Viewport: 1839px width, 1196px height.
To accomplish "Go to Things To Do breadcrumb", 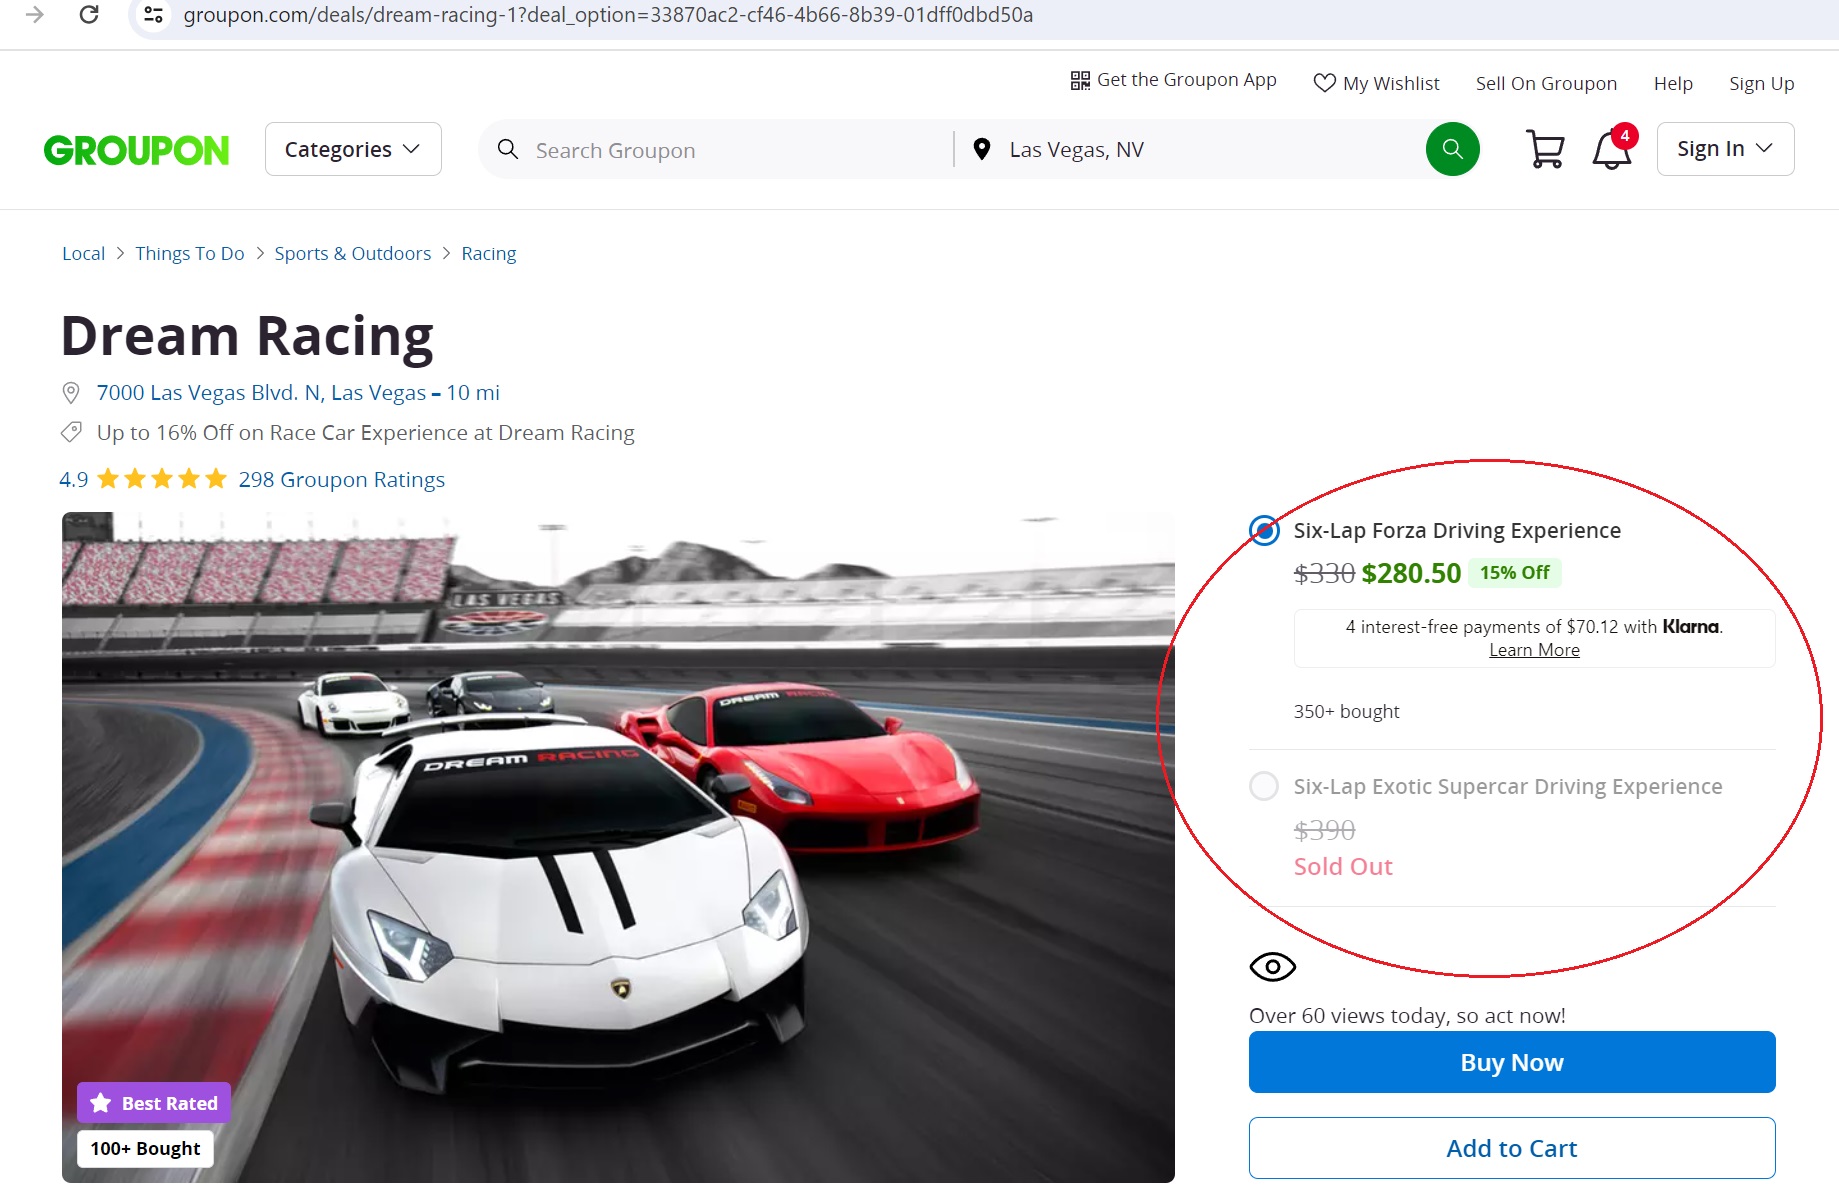I will point(190,253).
